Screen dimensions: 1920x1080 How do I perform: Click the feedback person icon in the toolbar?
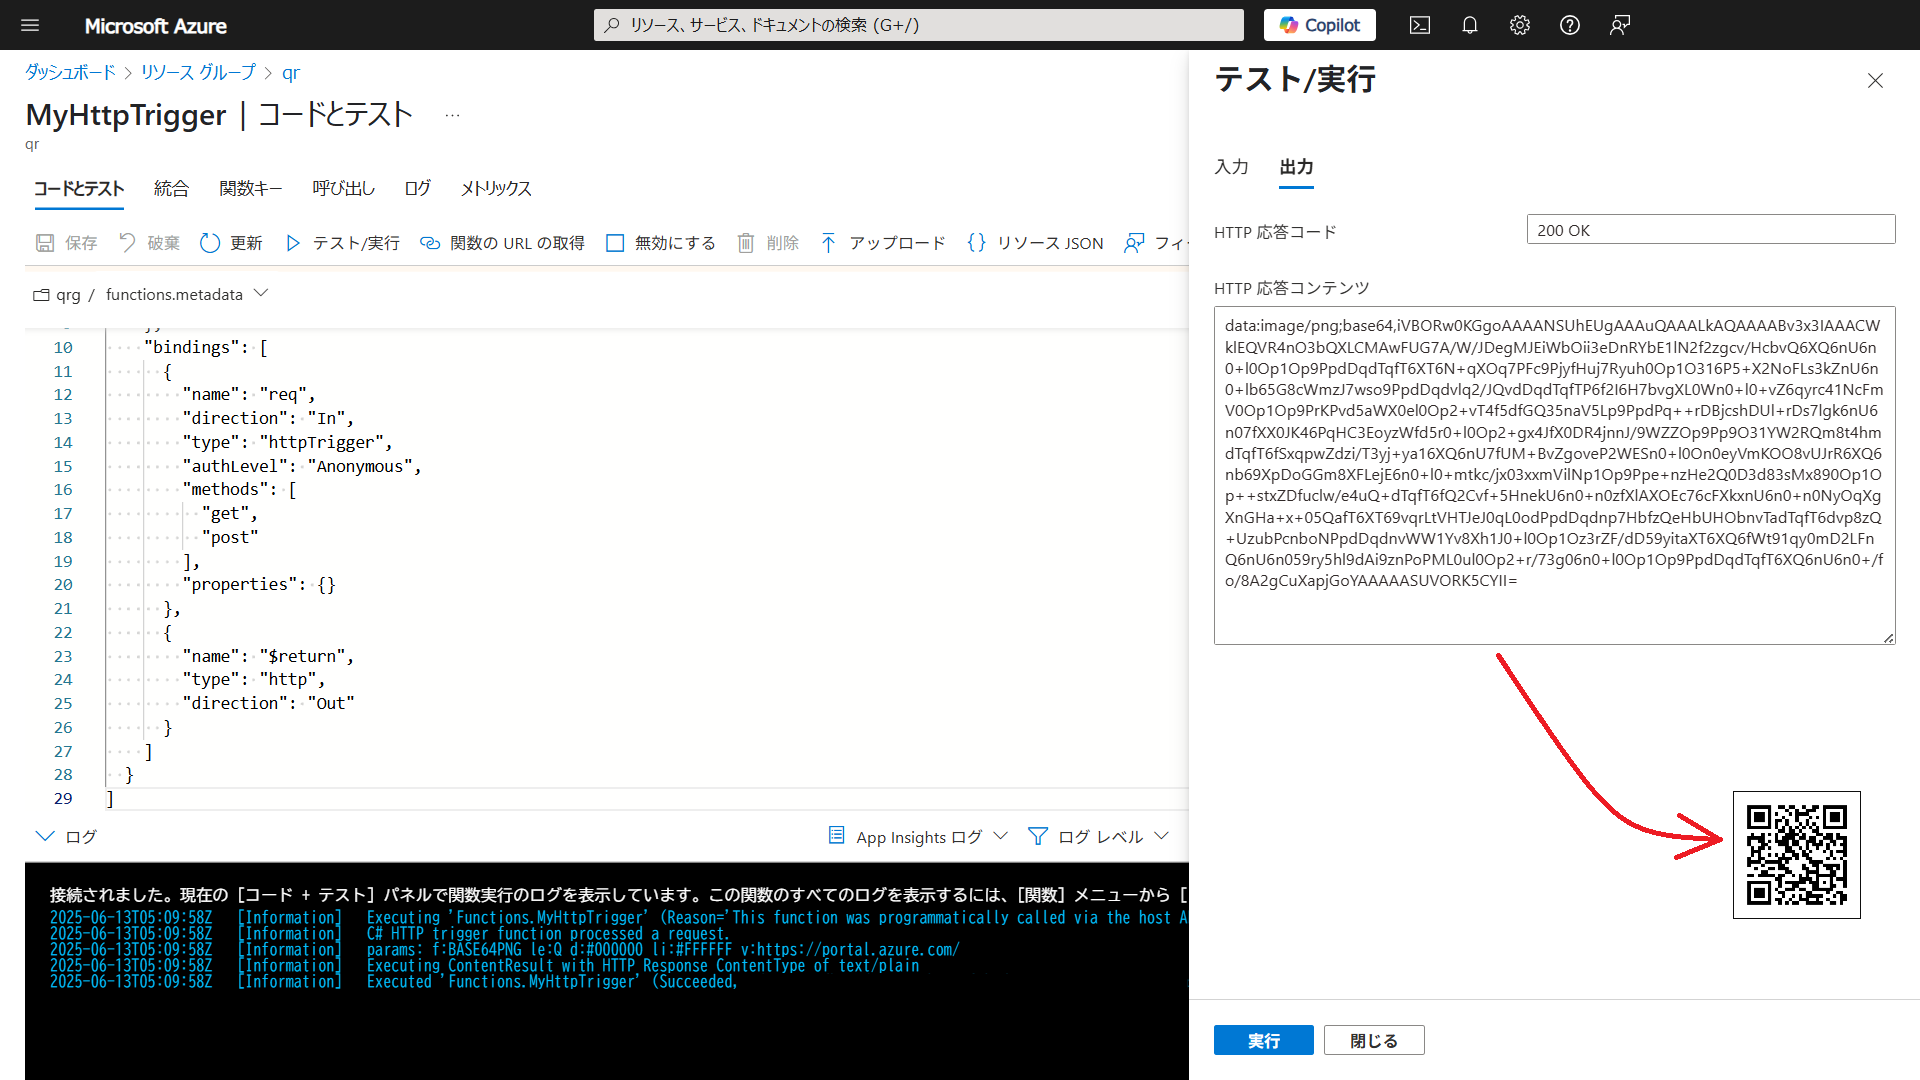click(x=1134, y=243)
